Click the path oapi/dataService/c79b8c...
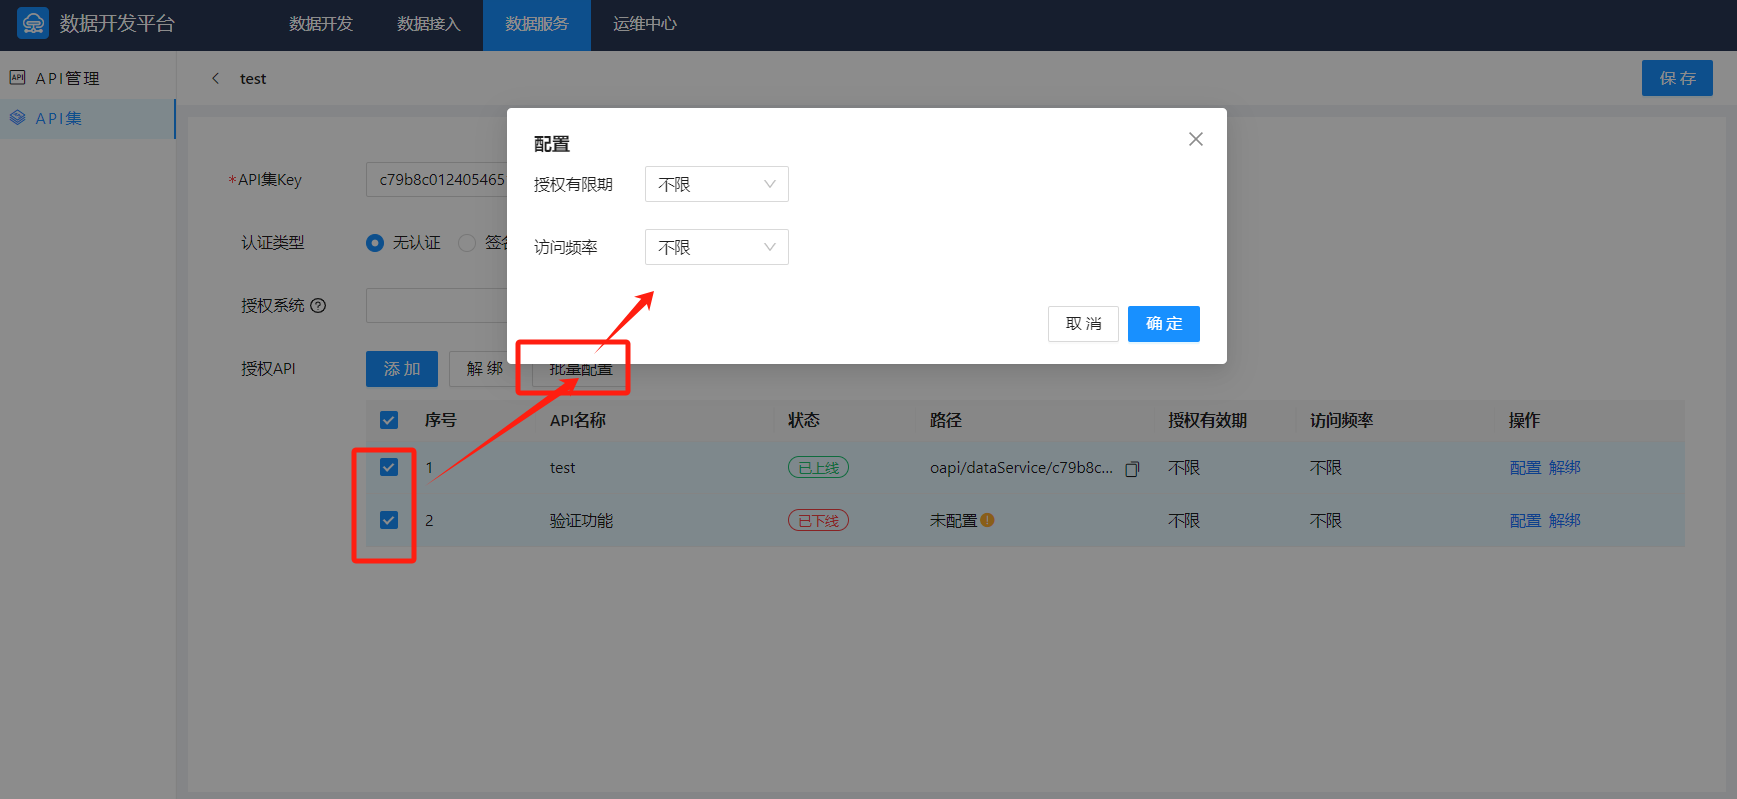The height and width of the screenshot is (799, 1737). click(x=1021, y=467)
